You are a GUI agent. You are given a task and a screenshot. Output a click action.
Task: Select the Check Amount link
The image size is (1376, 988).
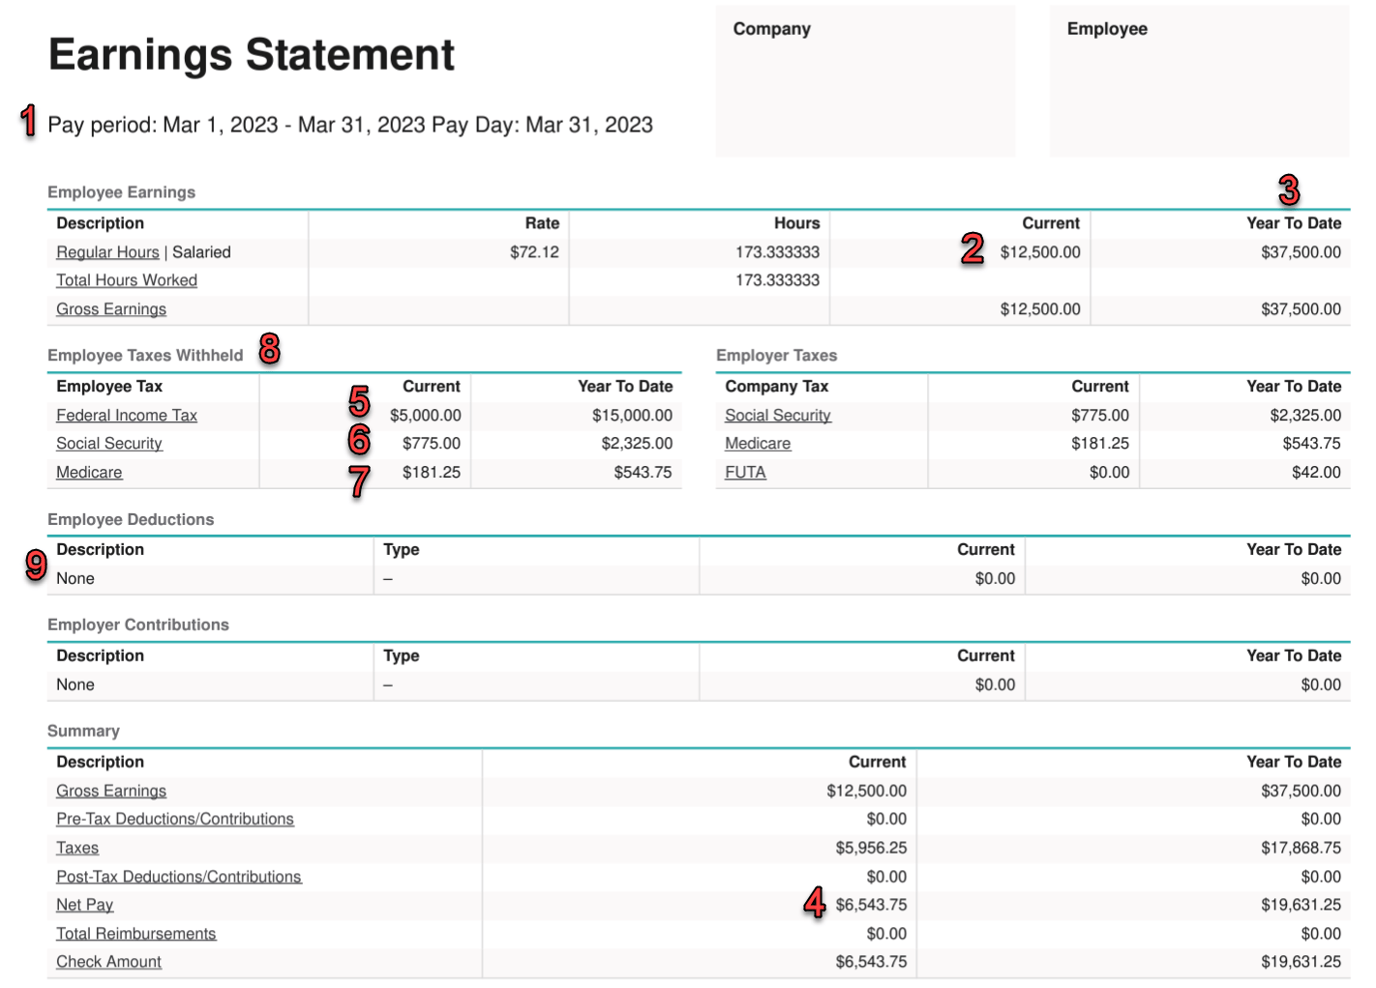(109, 961)
